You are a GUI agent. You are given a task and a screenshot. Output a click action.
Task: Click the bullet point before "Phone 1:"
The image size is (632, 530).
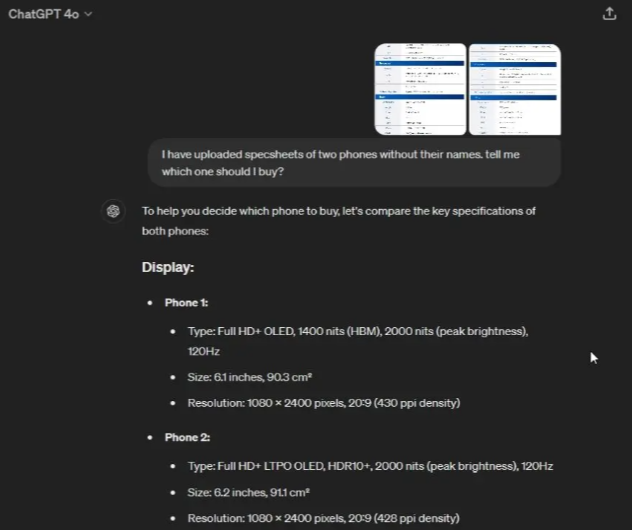[x=151, y=303]
